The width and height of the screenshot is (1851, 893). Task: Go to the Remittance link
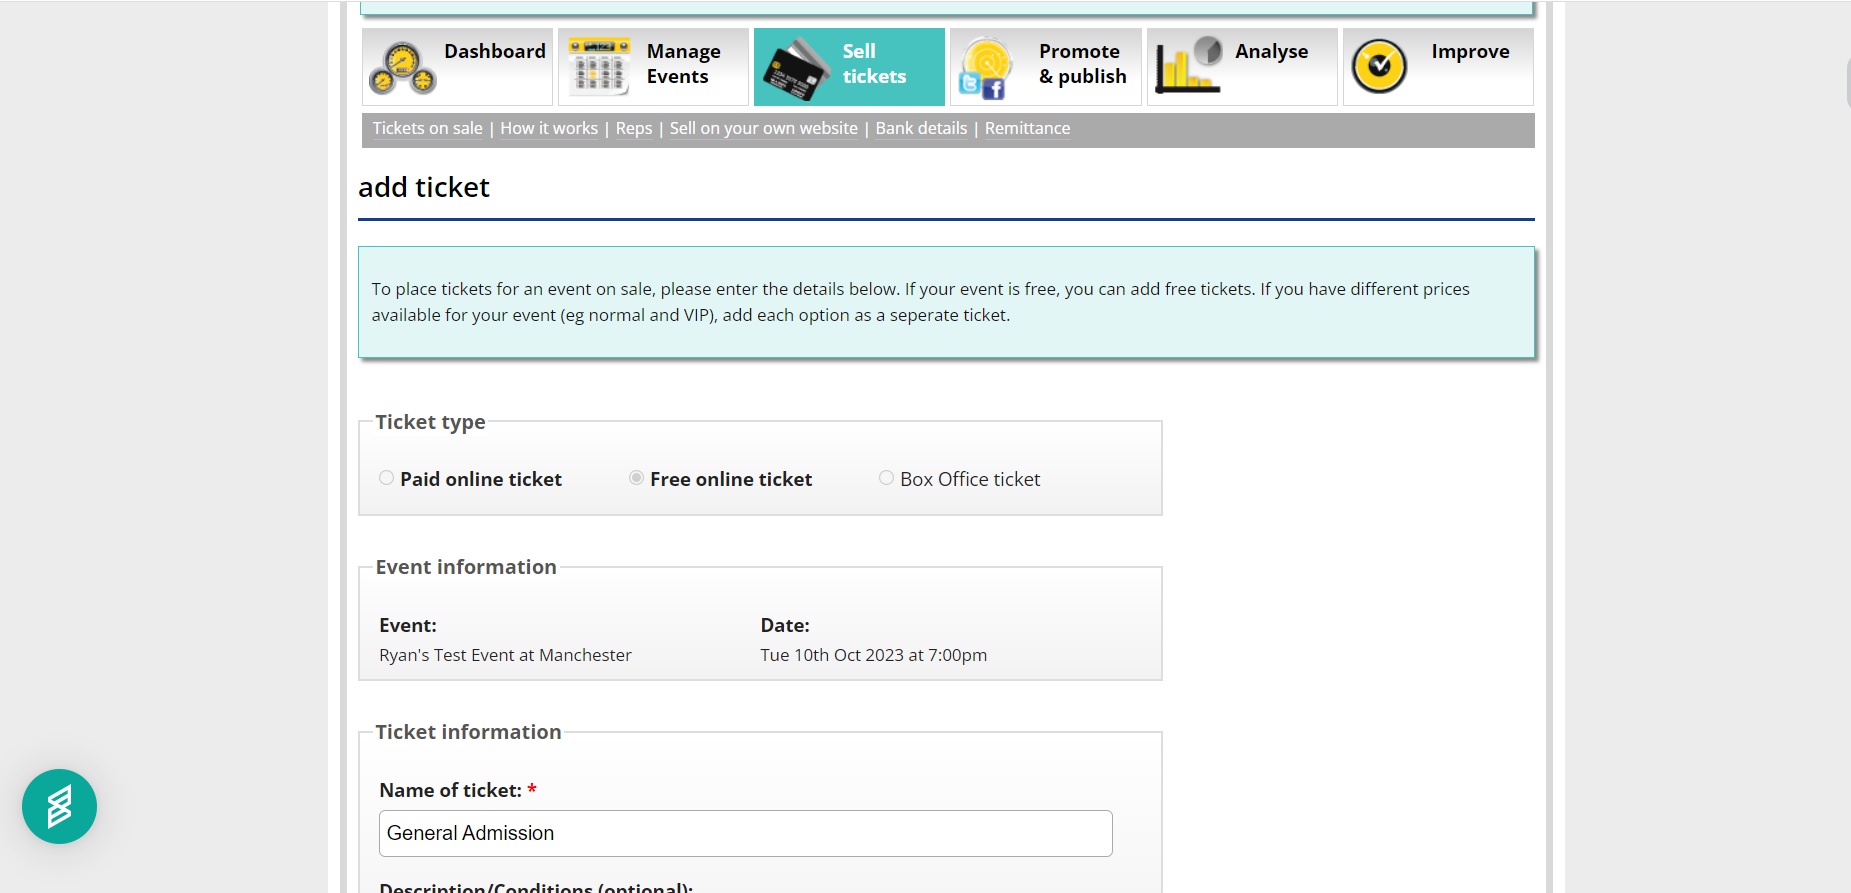(1027, 128)
